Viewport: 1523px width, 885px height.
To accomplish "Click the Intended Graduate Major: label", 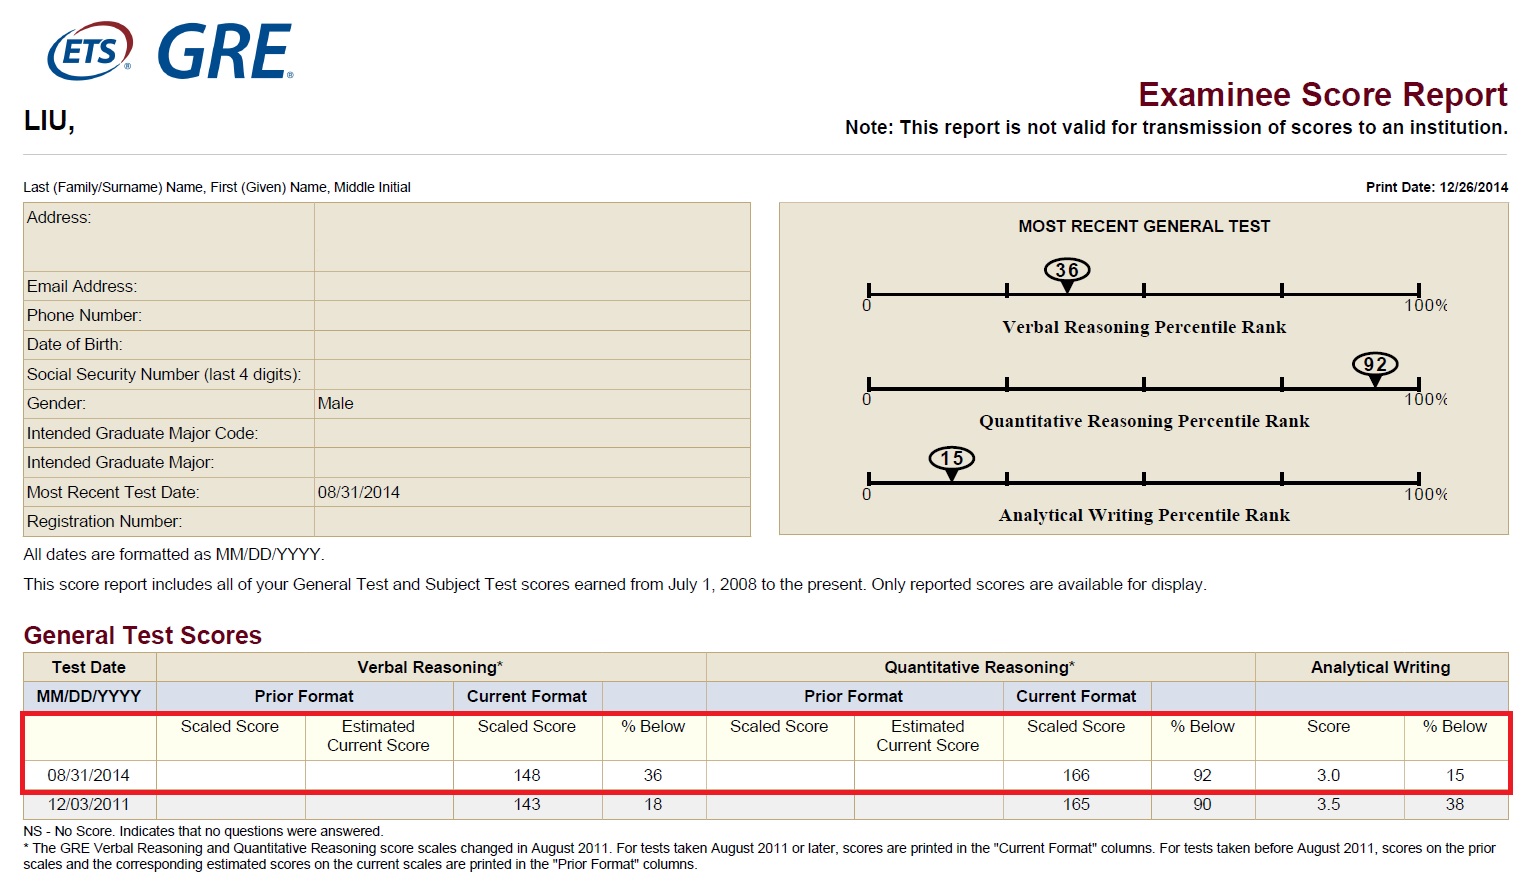I will pos(120,462).
